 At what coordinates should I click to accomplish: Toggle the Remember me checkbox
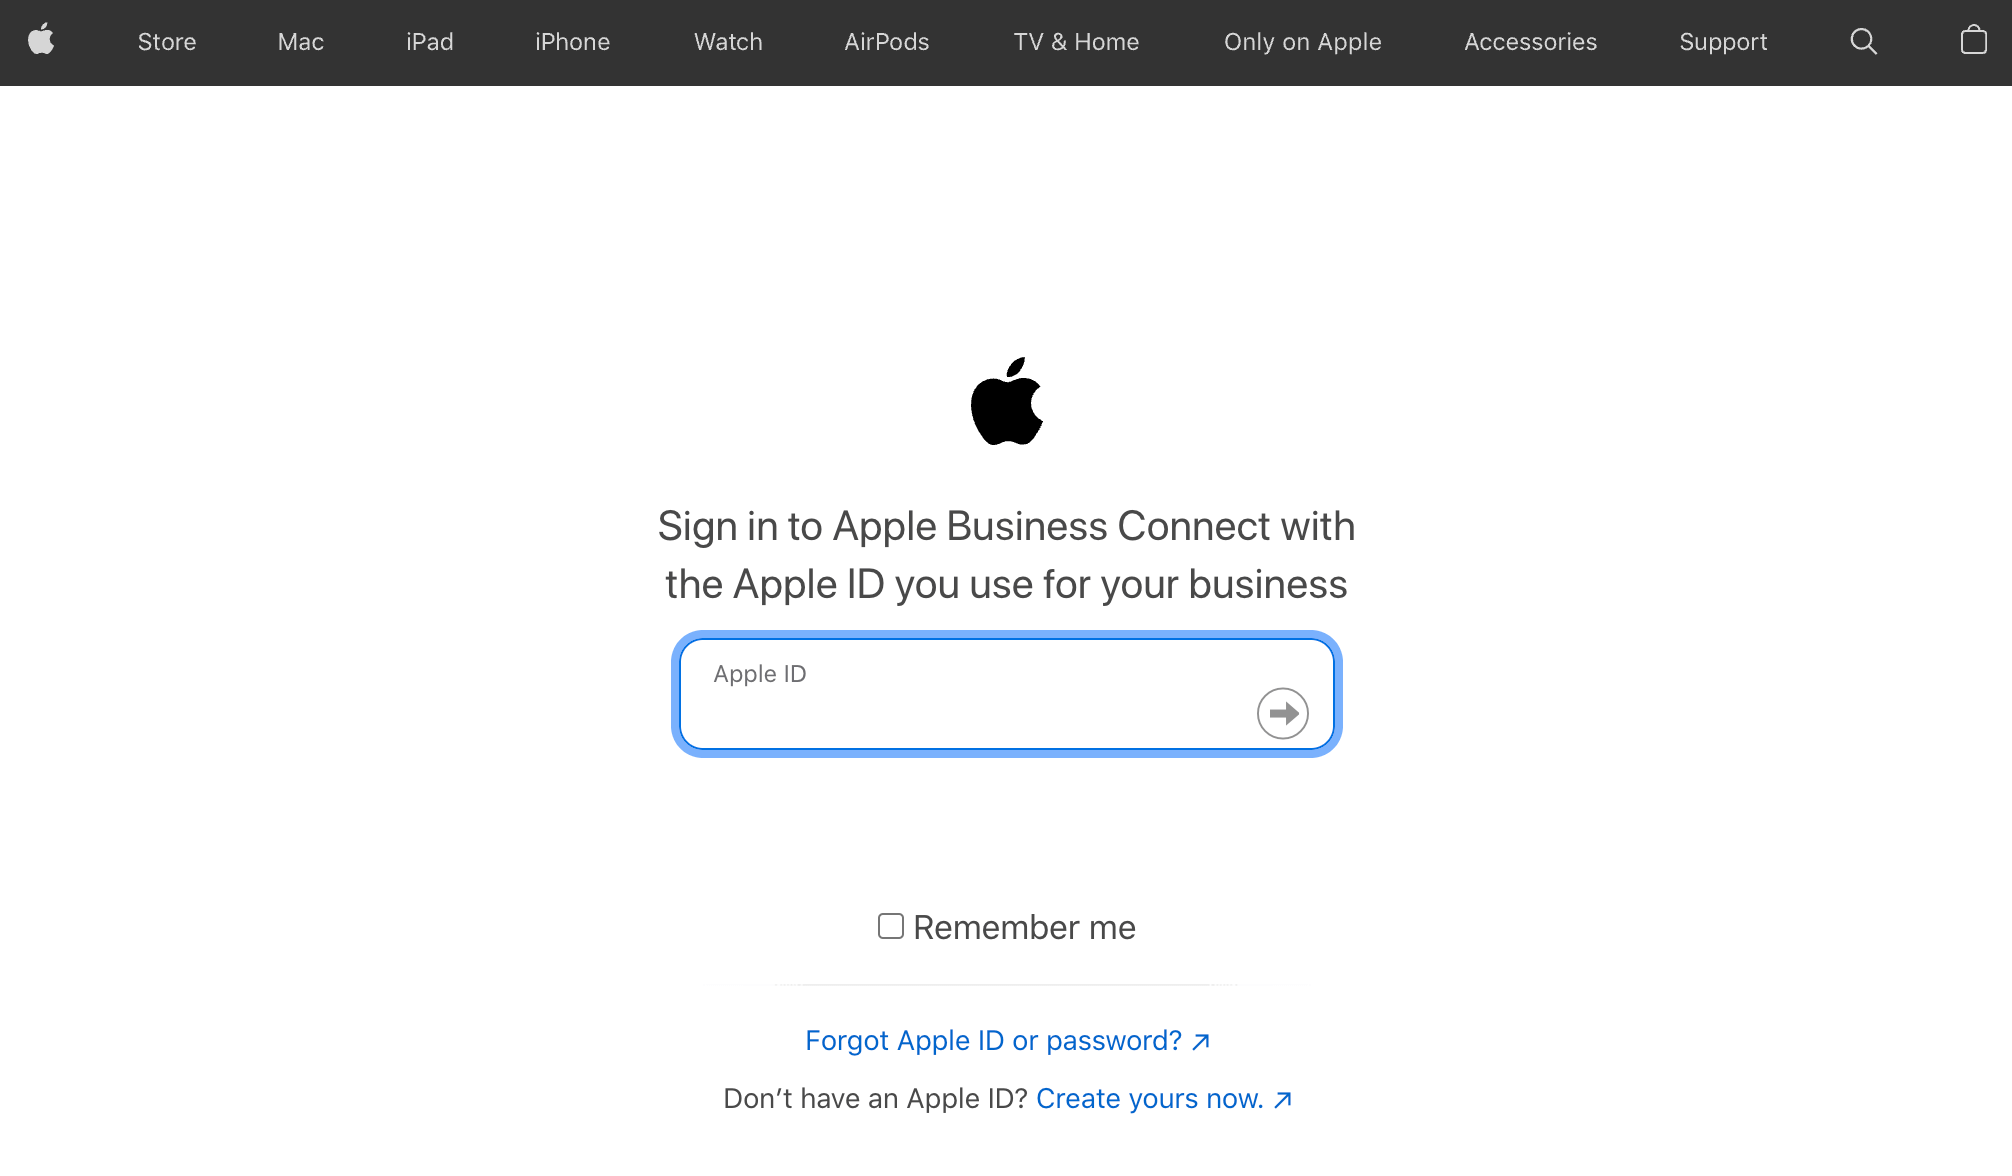click(x=890, y=926)
